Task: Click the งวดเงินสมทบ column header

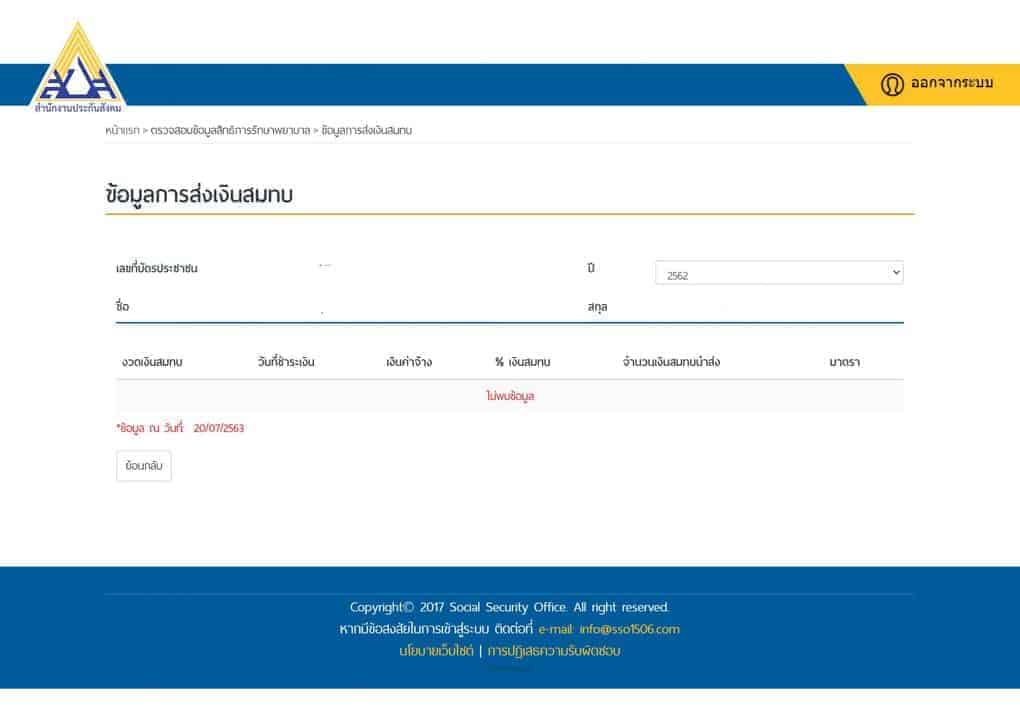Action: [x=152, y=362]
